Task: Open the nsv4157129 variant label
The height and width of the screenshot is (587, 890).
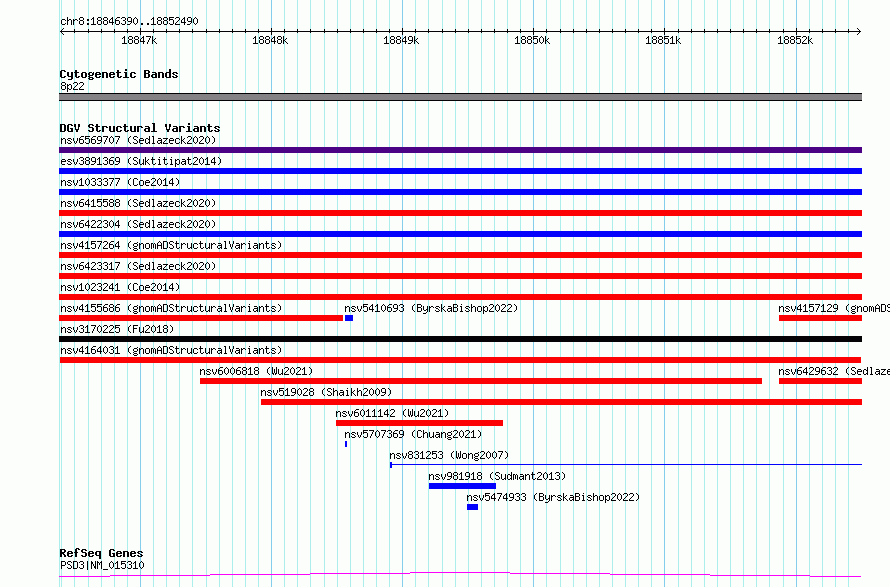Action: (834, 308)
